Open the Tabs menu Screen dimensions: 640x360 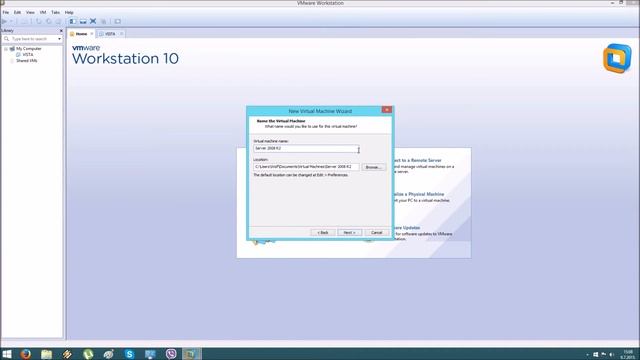(x=56, y=13)
